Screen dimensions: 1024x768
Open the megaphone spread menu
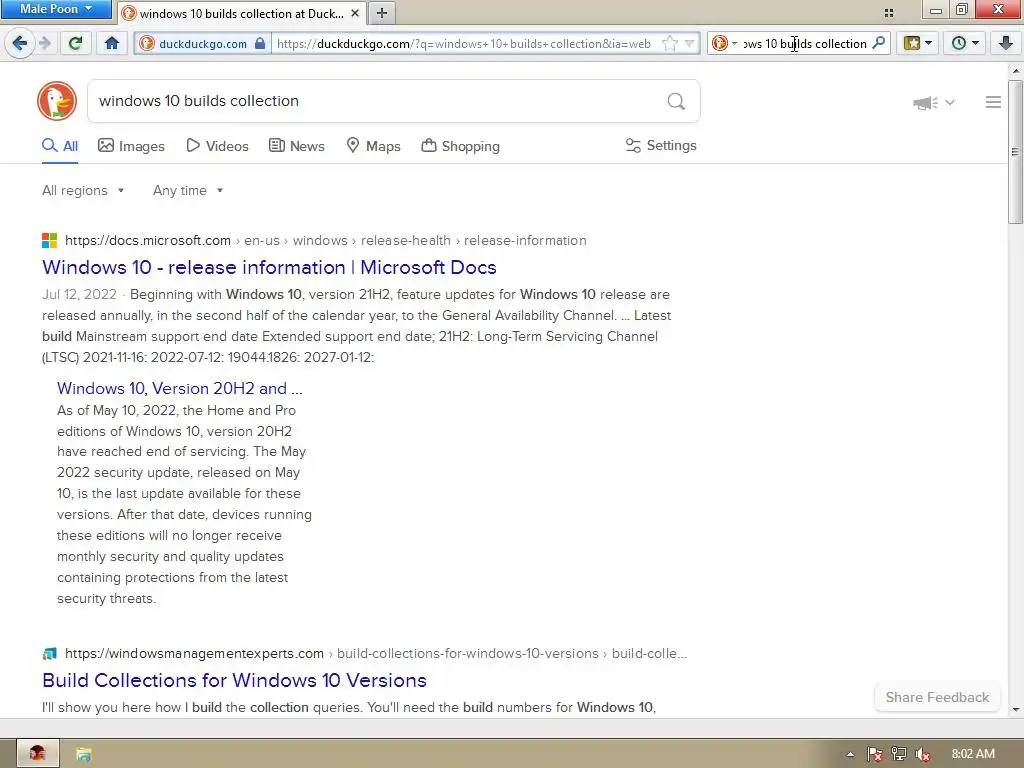coord(933,103)
